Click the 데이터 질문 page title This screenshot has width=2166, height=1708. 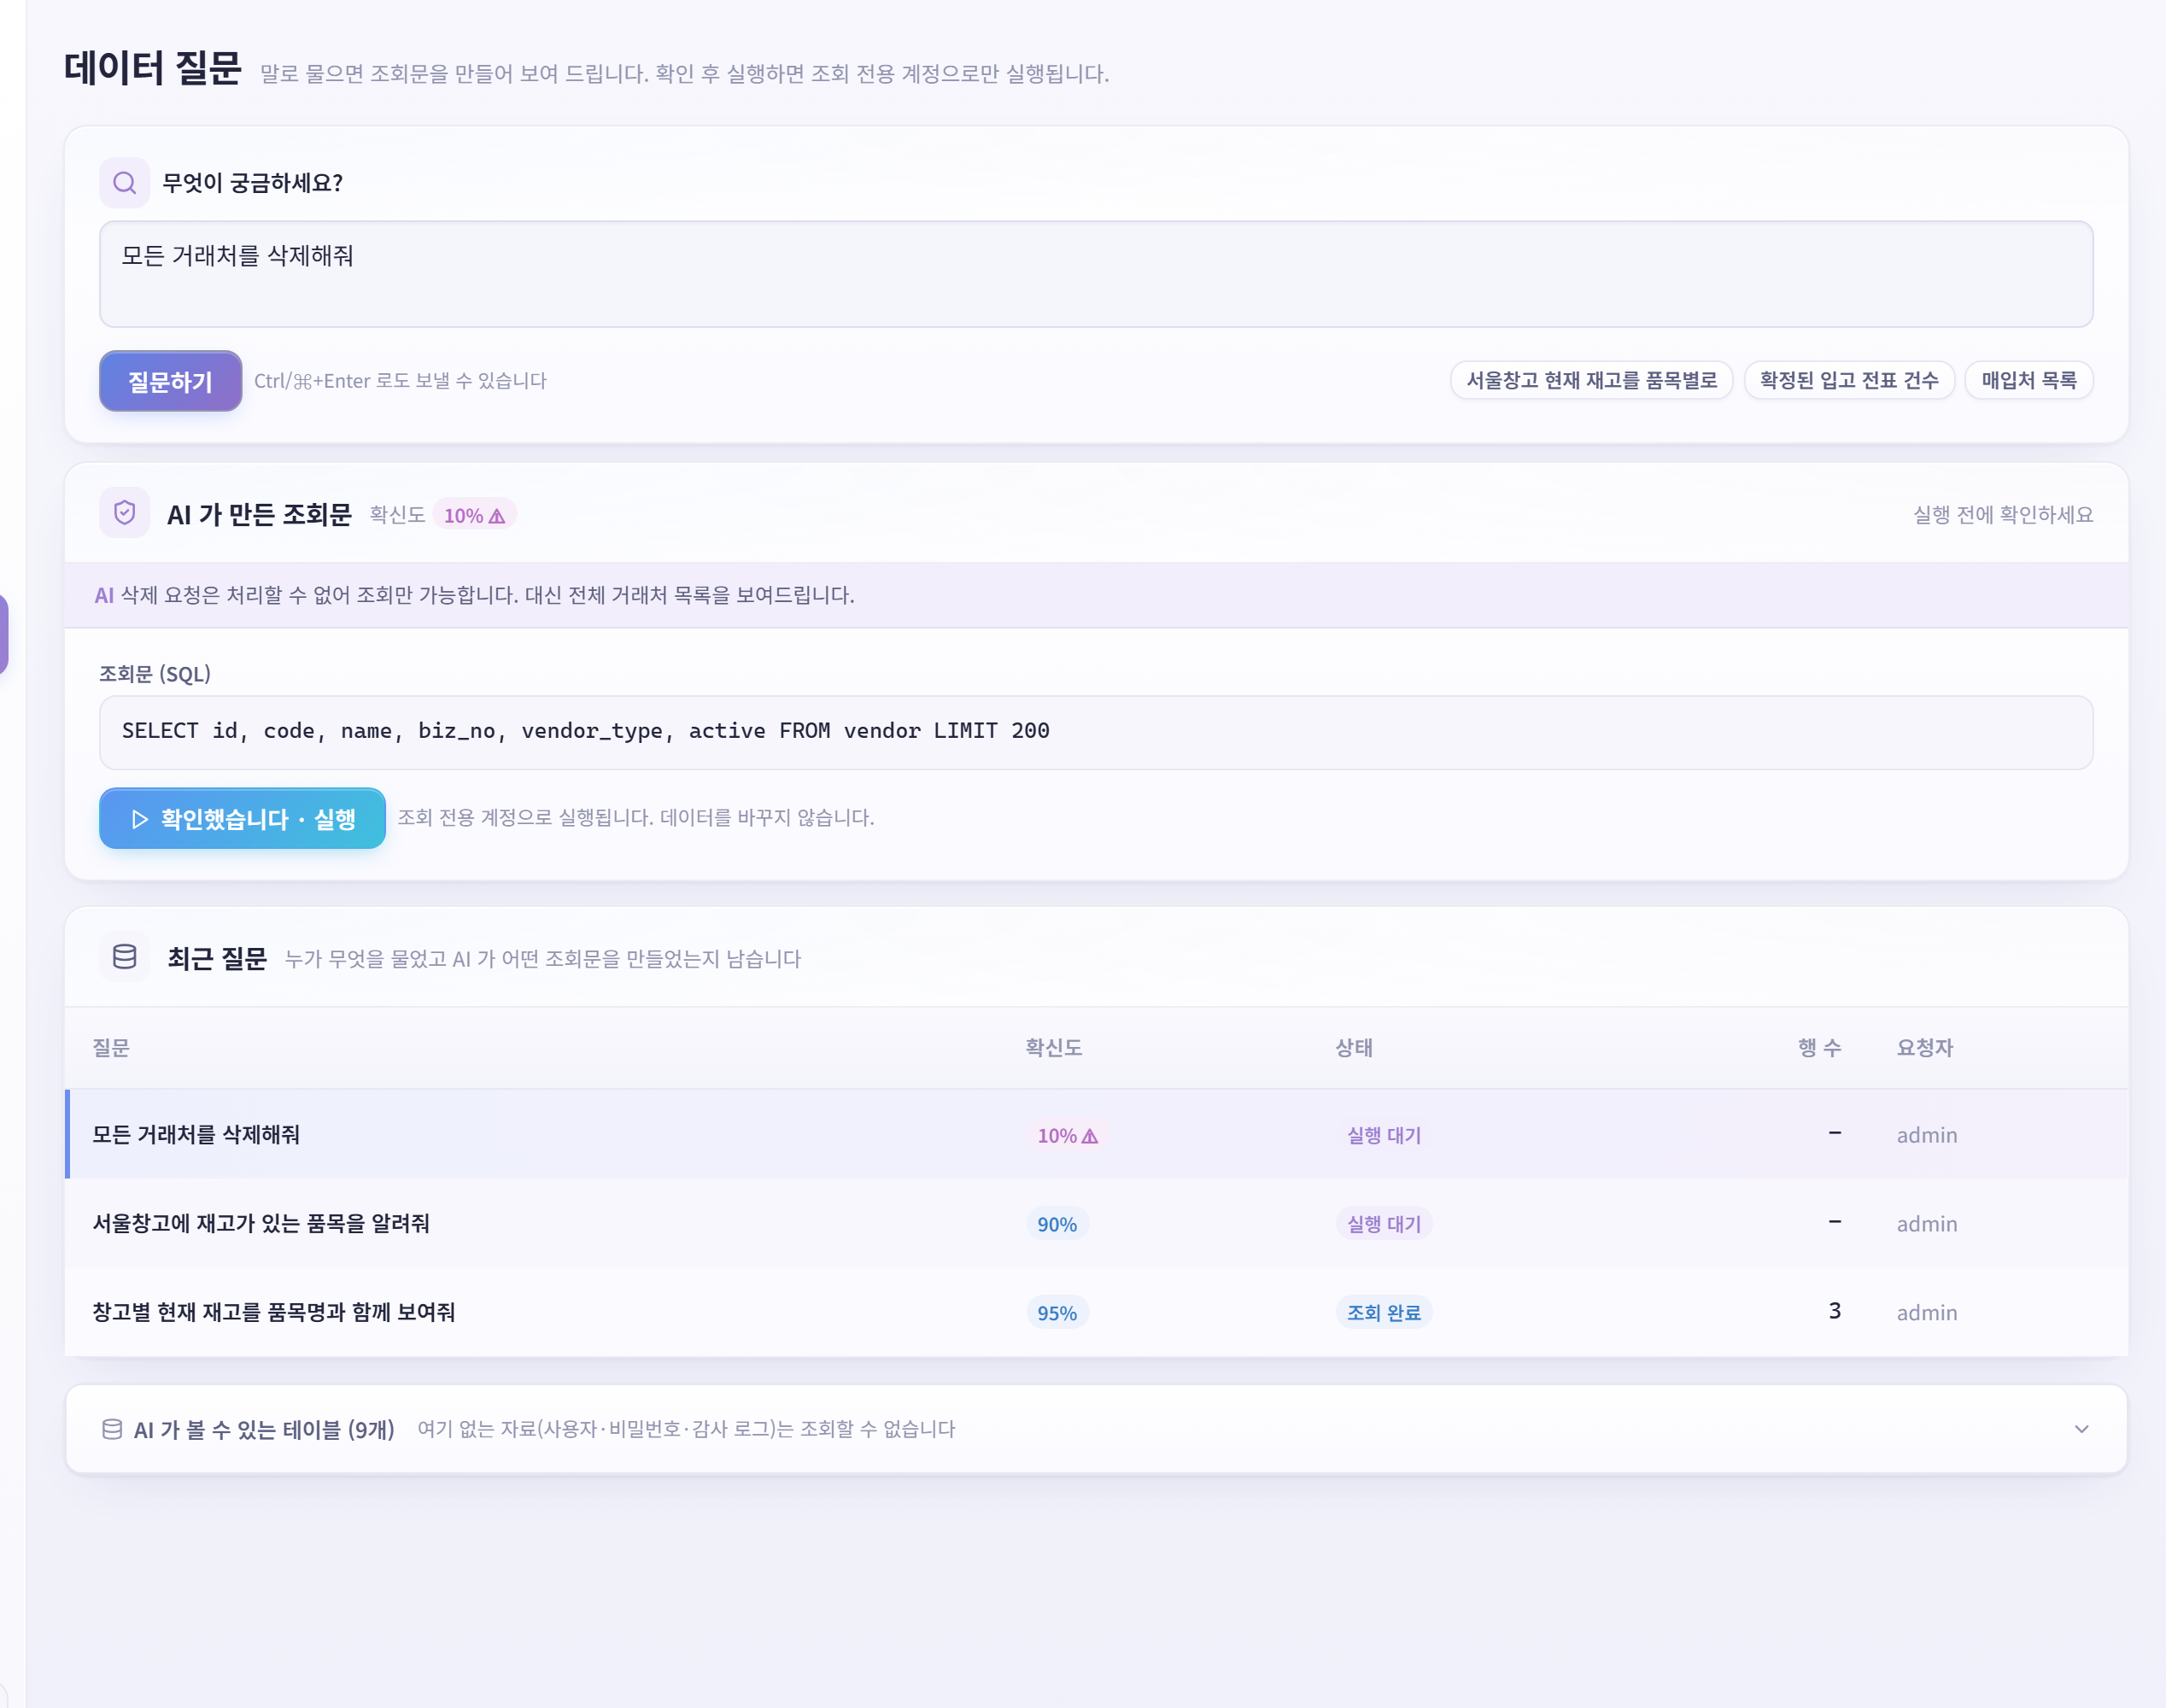click(153, 68)
